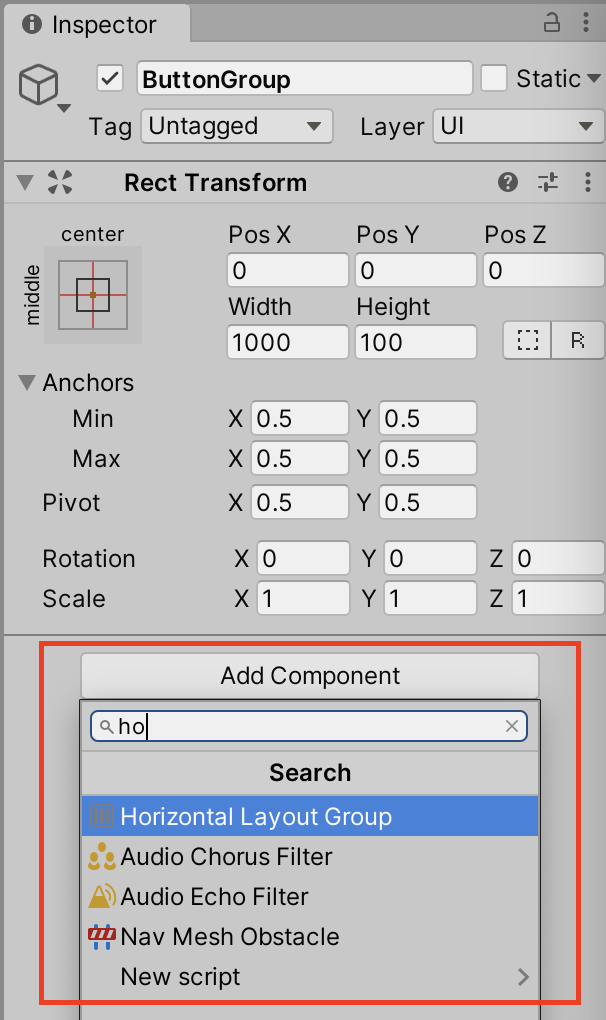Toggle raw edit mode R button
The height and width of the screenshot is (1020, 606).
click(578, 341)
